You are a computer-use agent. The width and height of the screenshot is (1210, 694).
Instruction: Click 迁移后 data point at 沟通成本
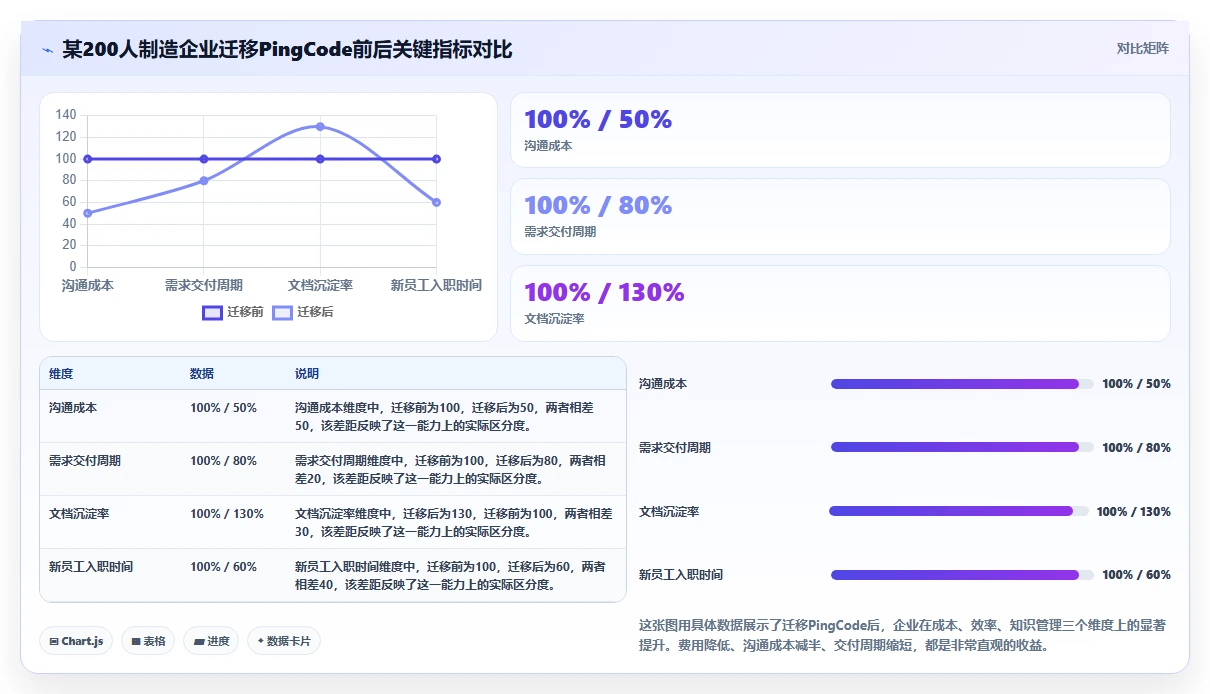click(x=88, y=213)
